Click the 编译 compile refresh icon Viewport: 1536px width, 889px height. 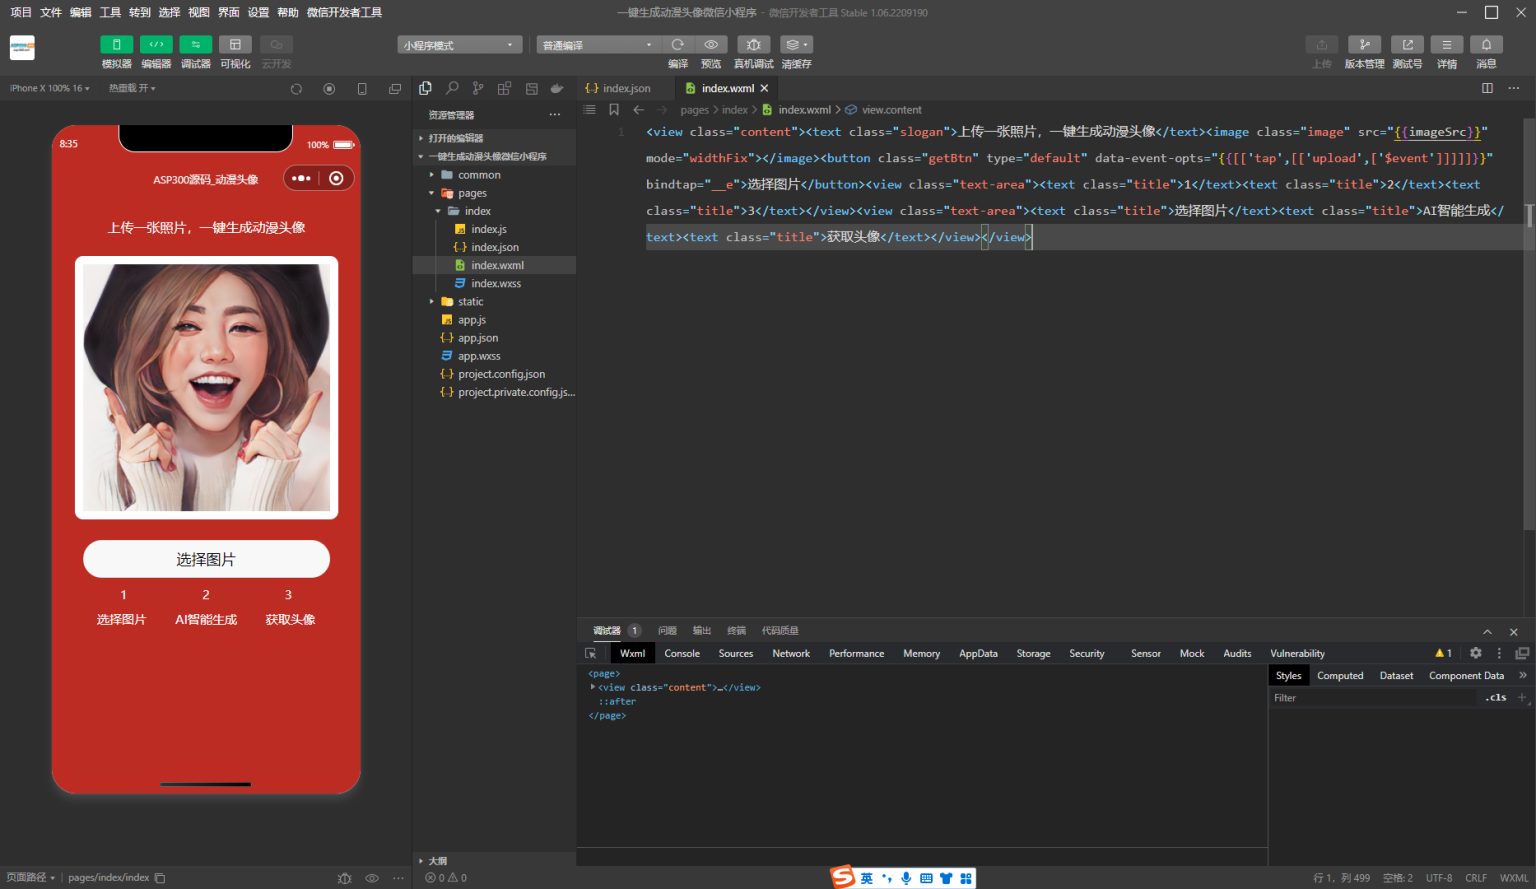click(x=678, y=45)
